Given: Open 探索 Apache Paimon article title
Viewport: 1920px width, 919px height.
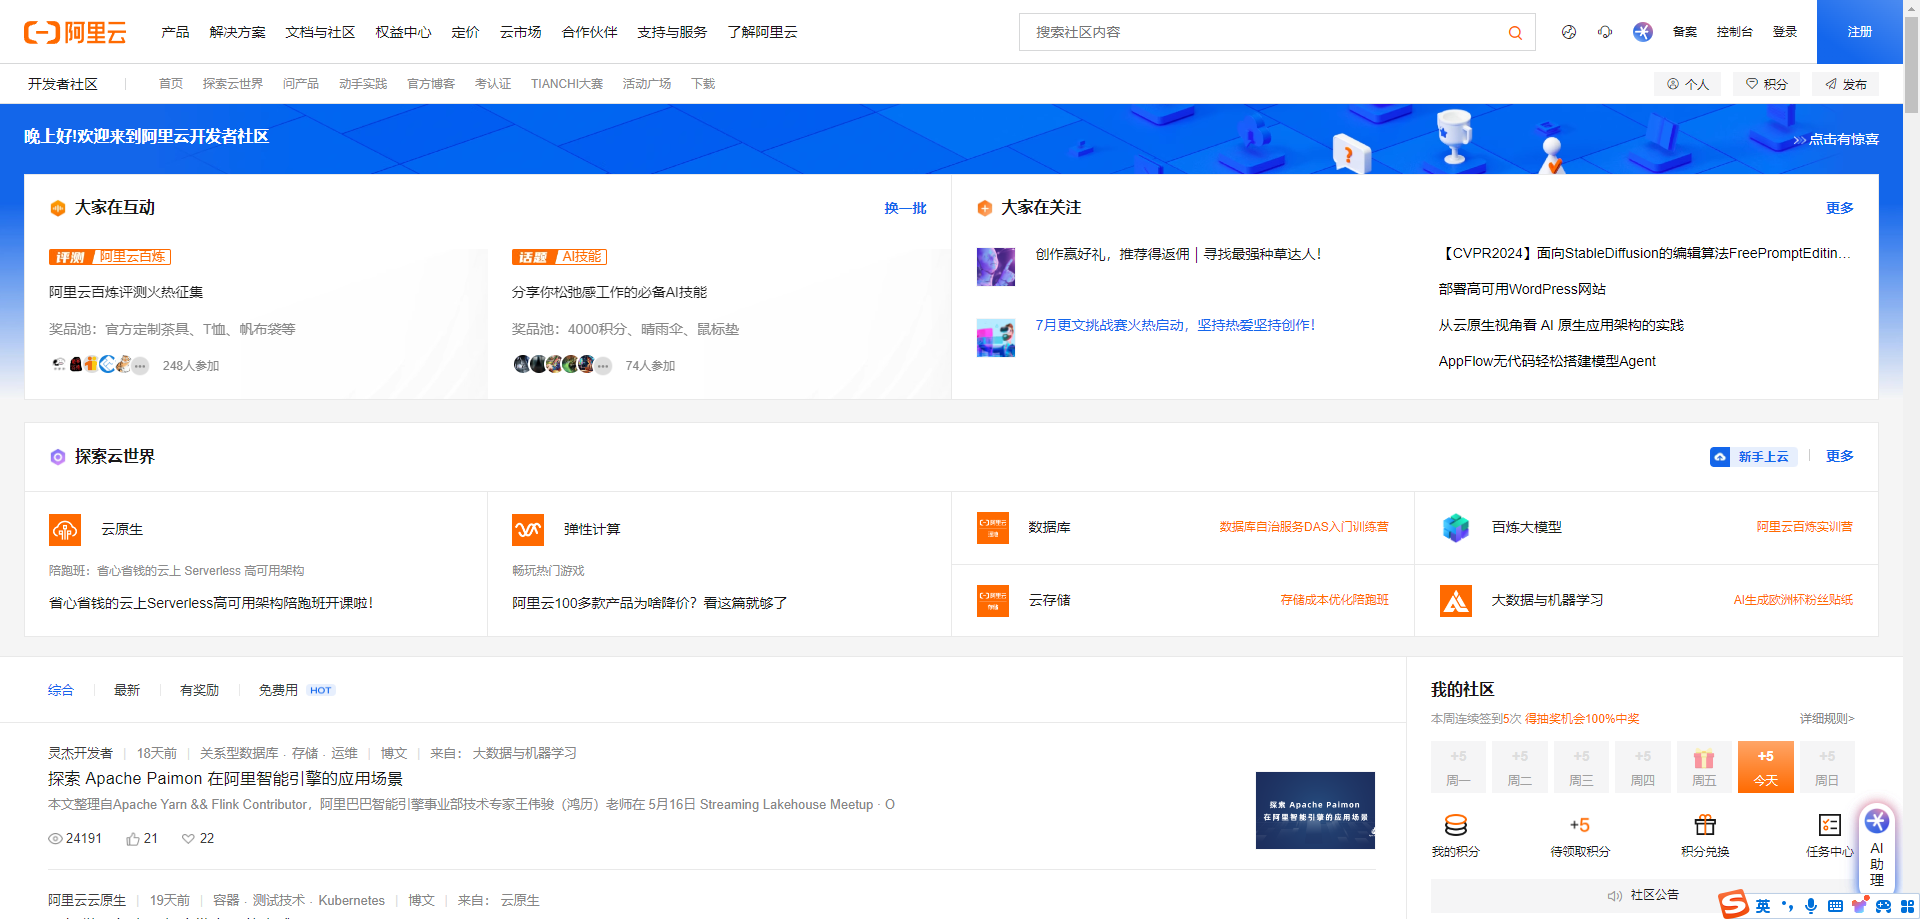Looking at the screenshot, I should click(x=226, y=778).
